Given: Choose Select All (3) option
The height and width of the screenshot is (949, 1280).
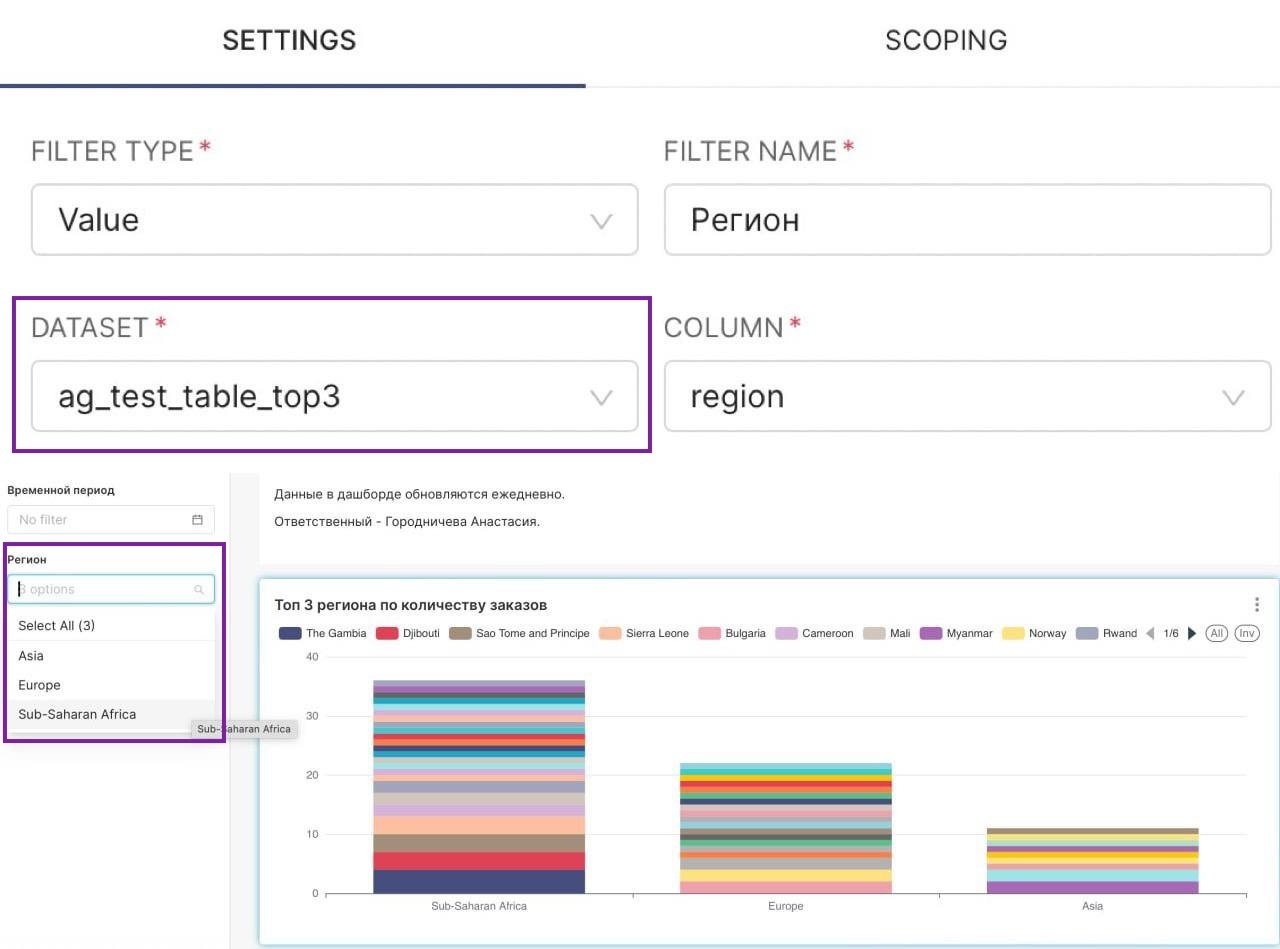Looking at the screenshot, I should point(57,626).
